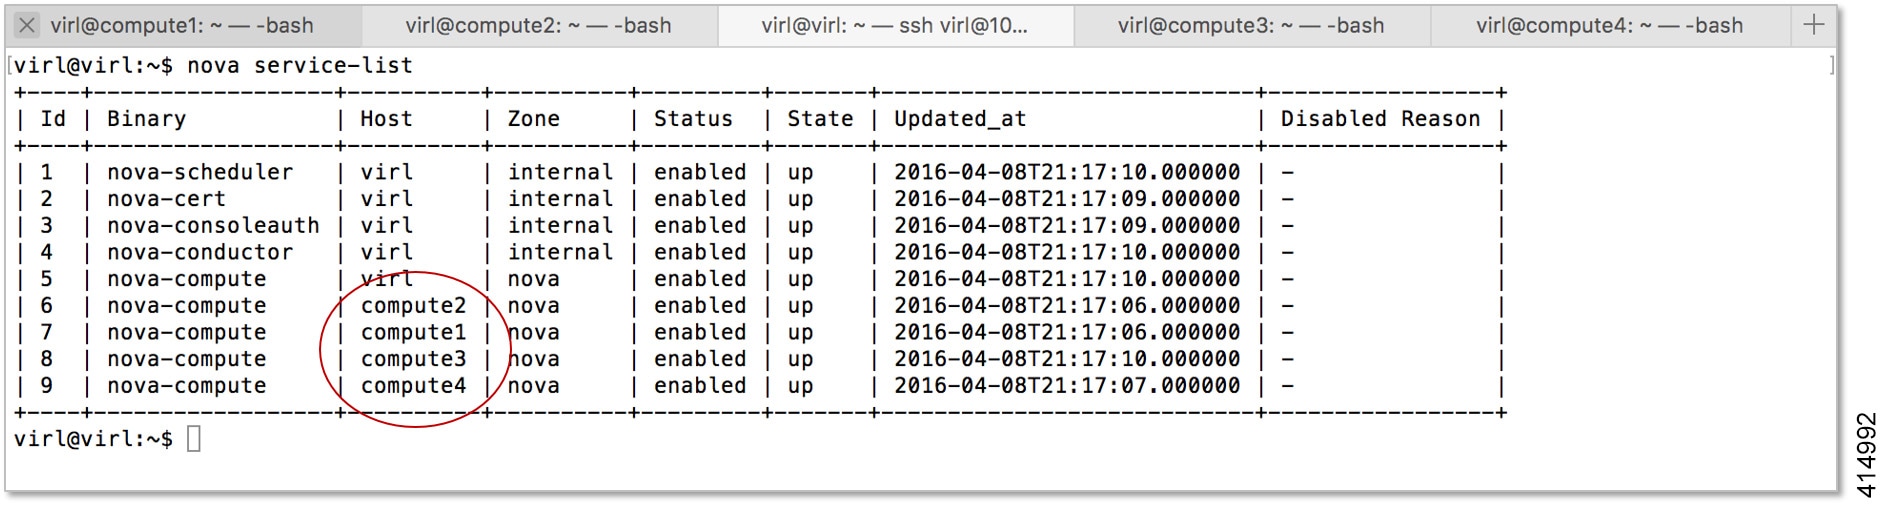Click the compute2 host entry
Image resolution: width=1882 pixels, height=505 pixels.
coord(413,306)
